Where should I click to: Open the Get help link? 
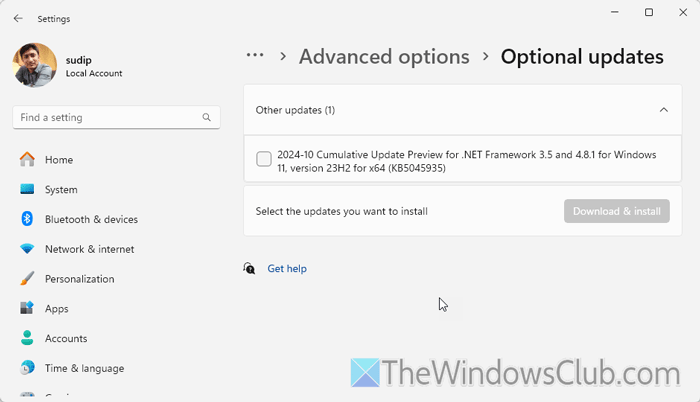point(287,269)
